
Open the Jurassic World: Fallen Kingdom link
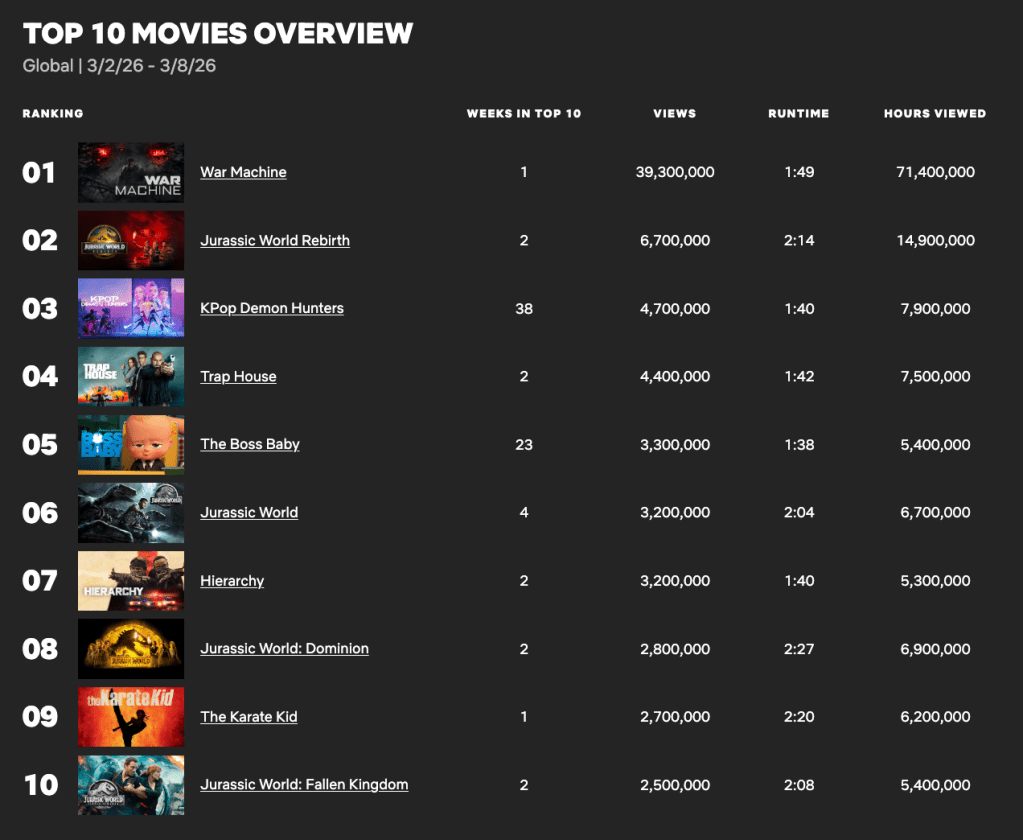point(304,784)
